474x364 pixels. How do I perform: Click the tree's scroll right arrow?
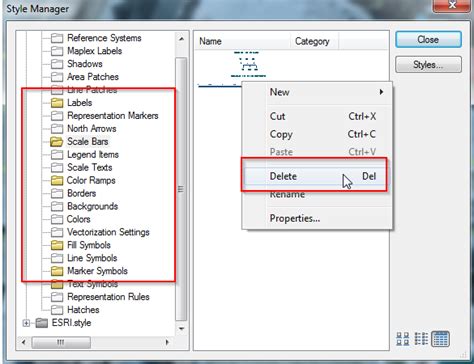(x=167, y=342)
